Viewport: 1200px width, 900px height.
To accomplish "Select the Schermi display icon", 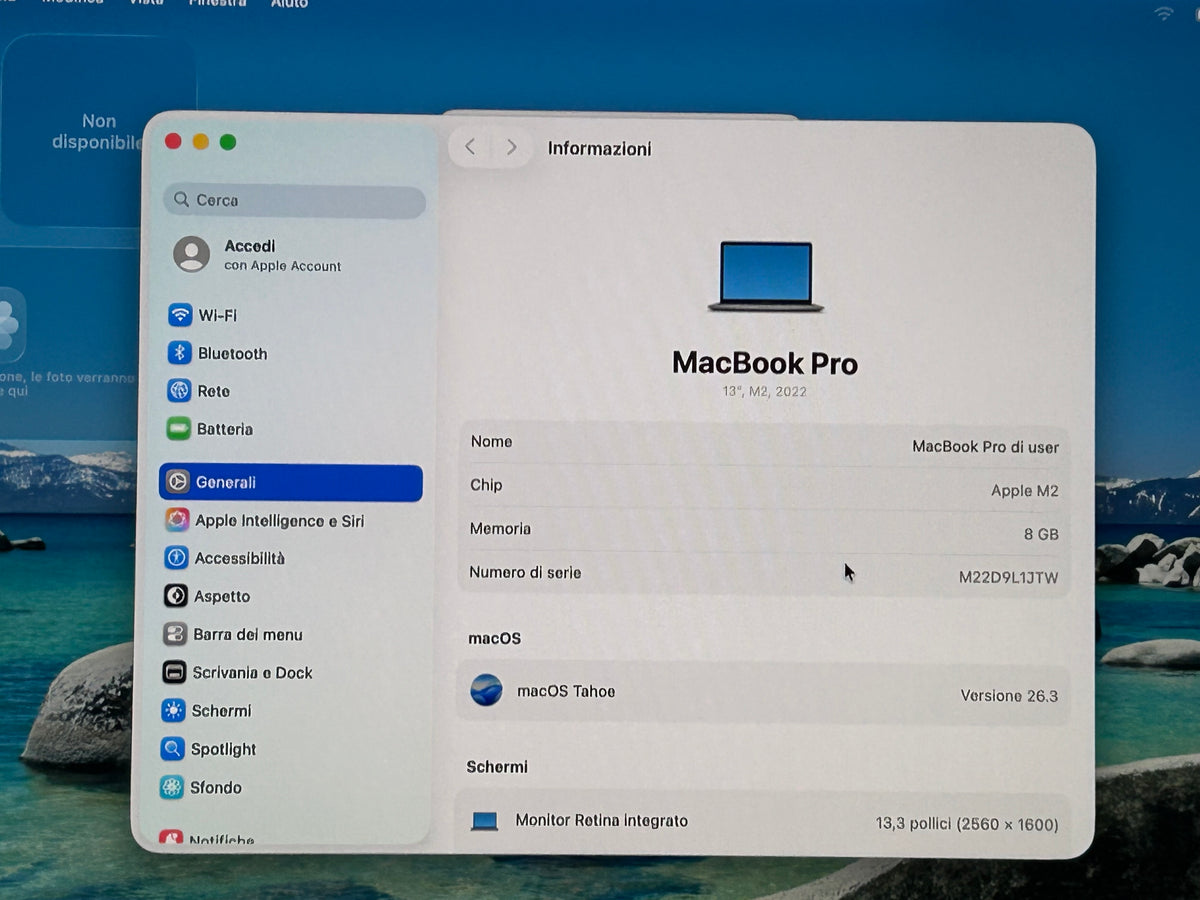I will [x=174, y=711].
